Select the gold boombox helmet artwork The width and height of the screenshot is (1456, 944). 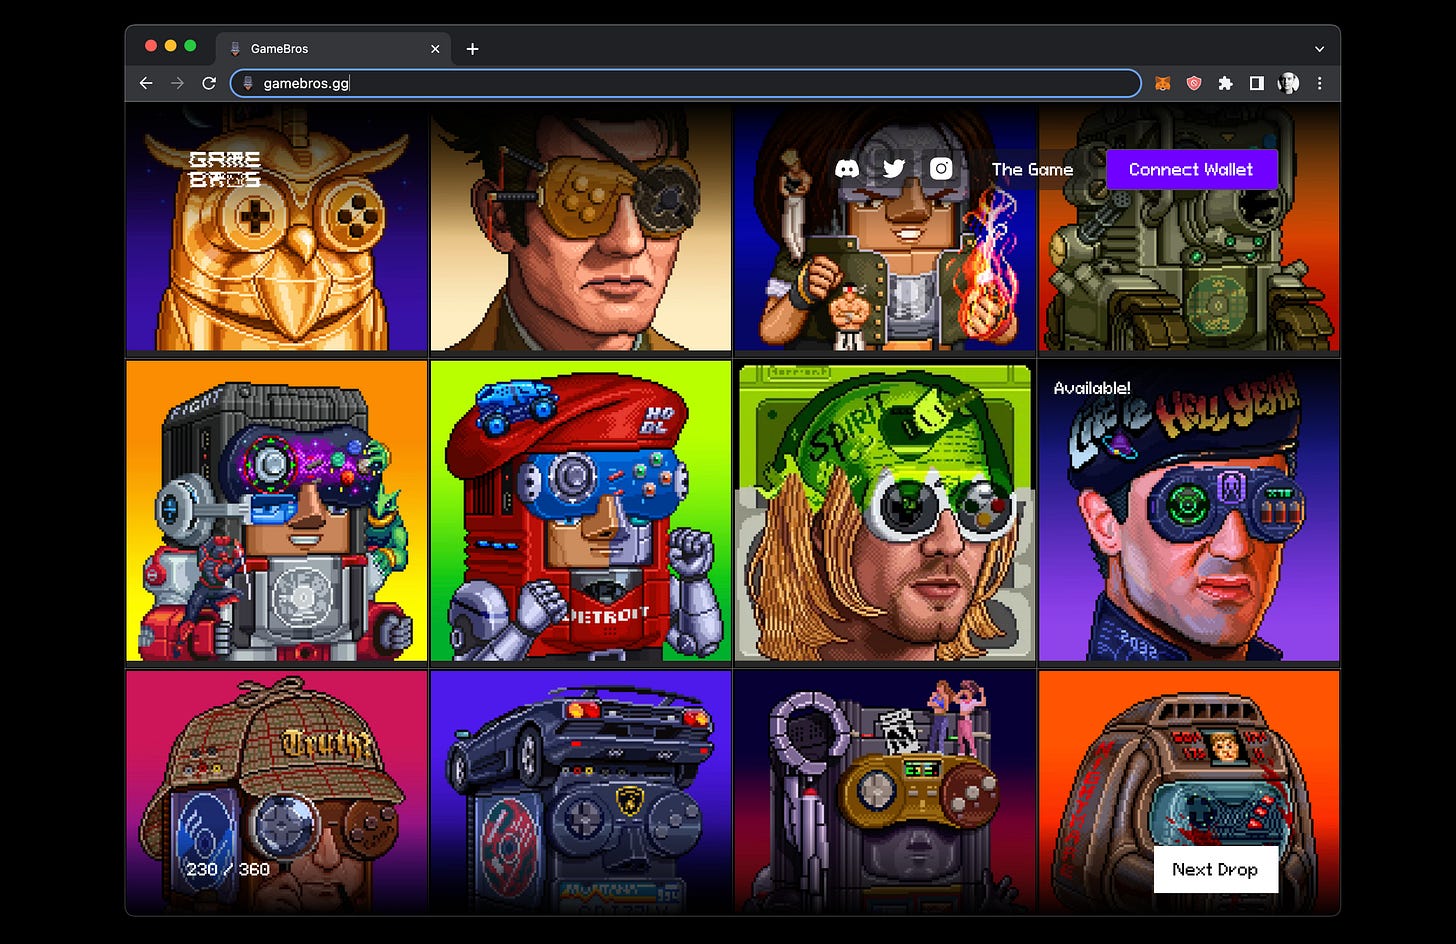coord(885,792)
